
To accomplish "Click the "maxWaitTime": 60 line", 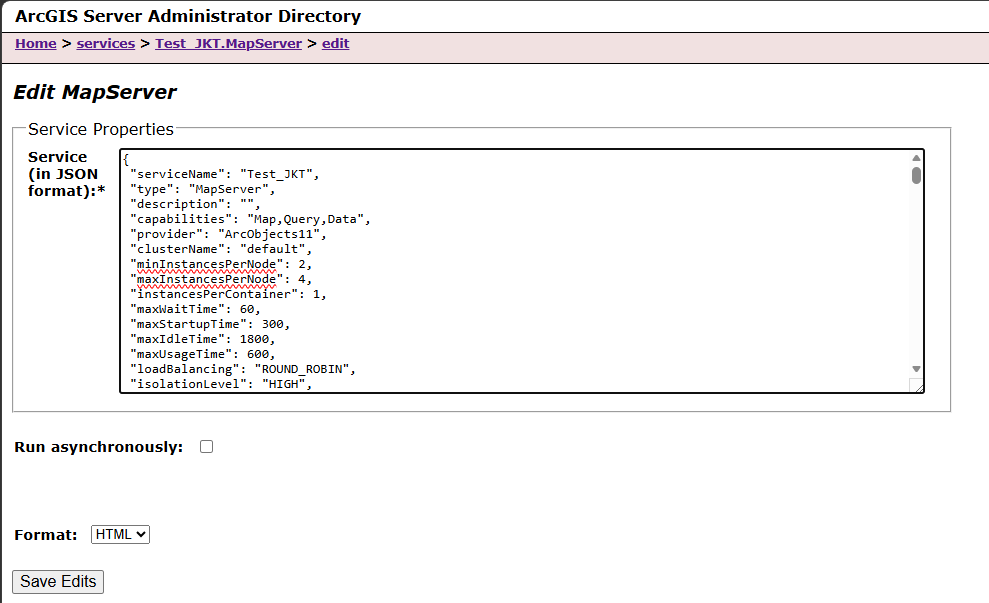I will coord(195,309).
